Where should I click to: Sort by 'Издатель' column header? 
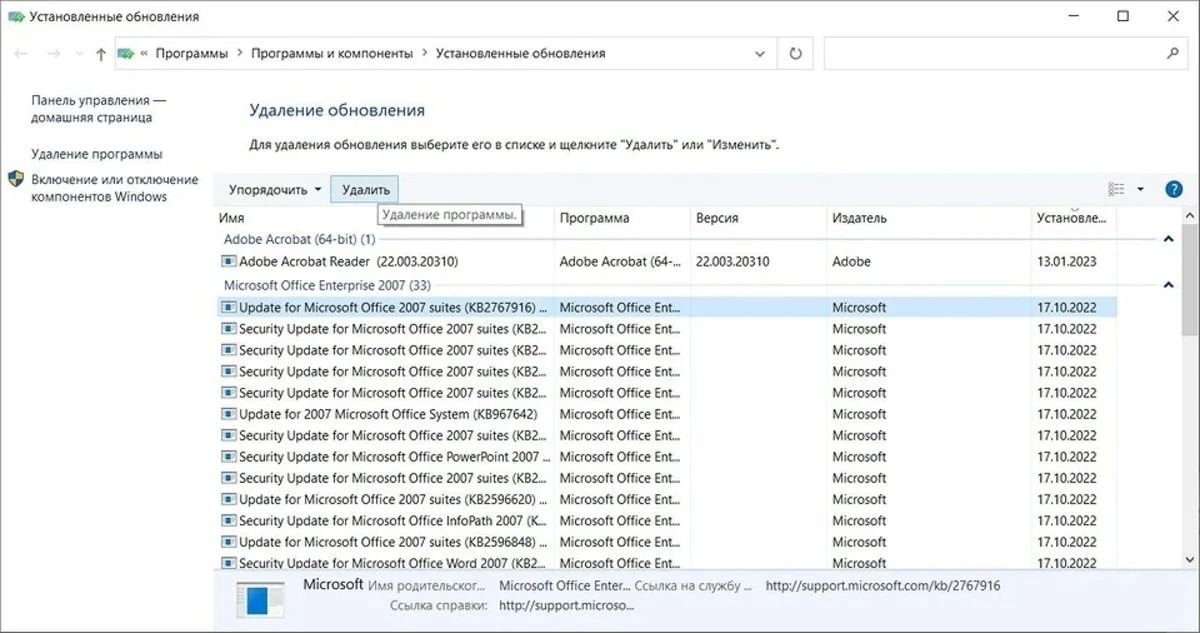(x=929, y=218)
